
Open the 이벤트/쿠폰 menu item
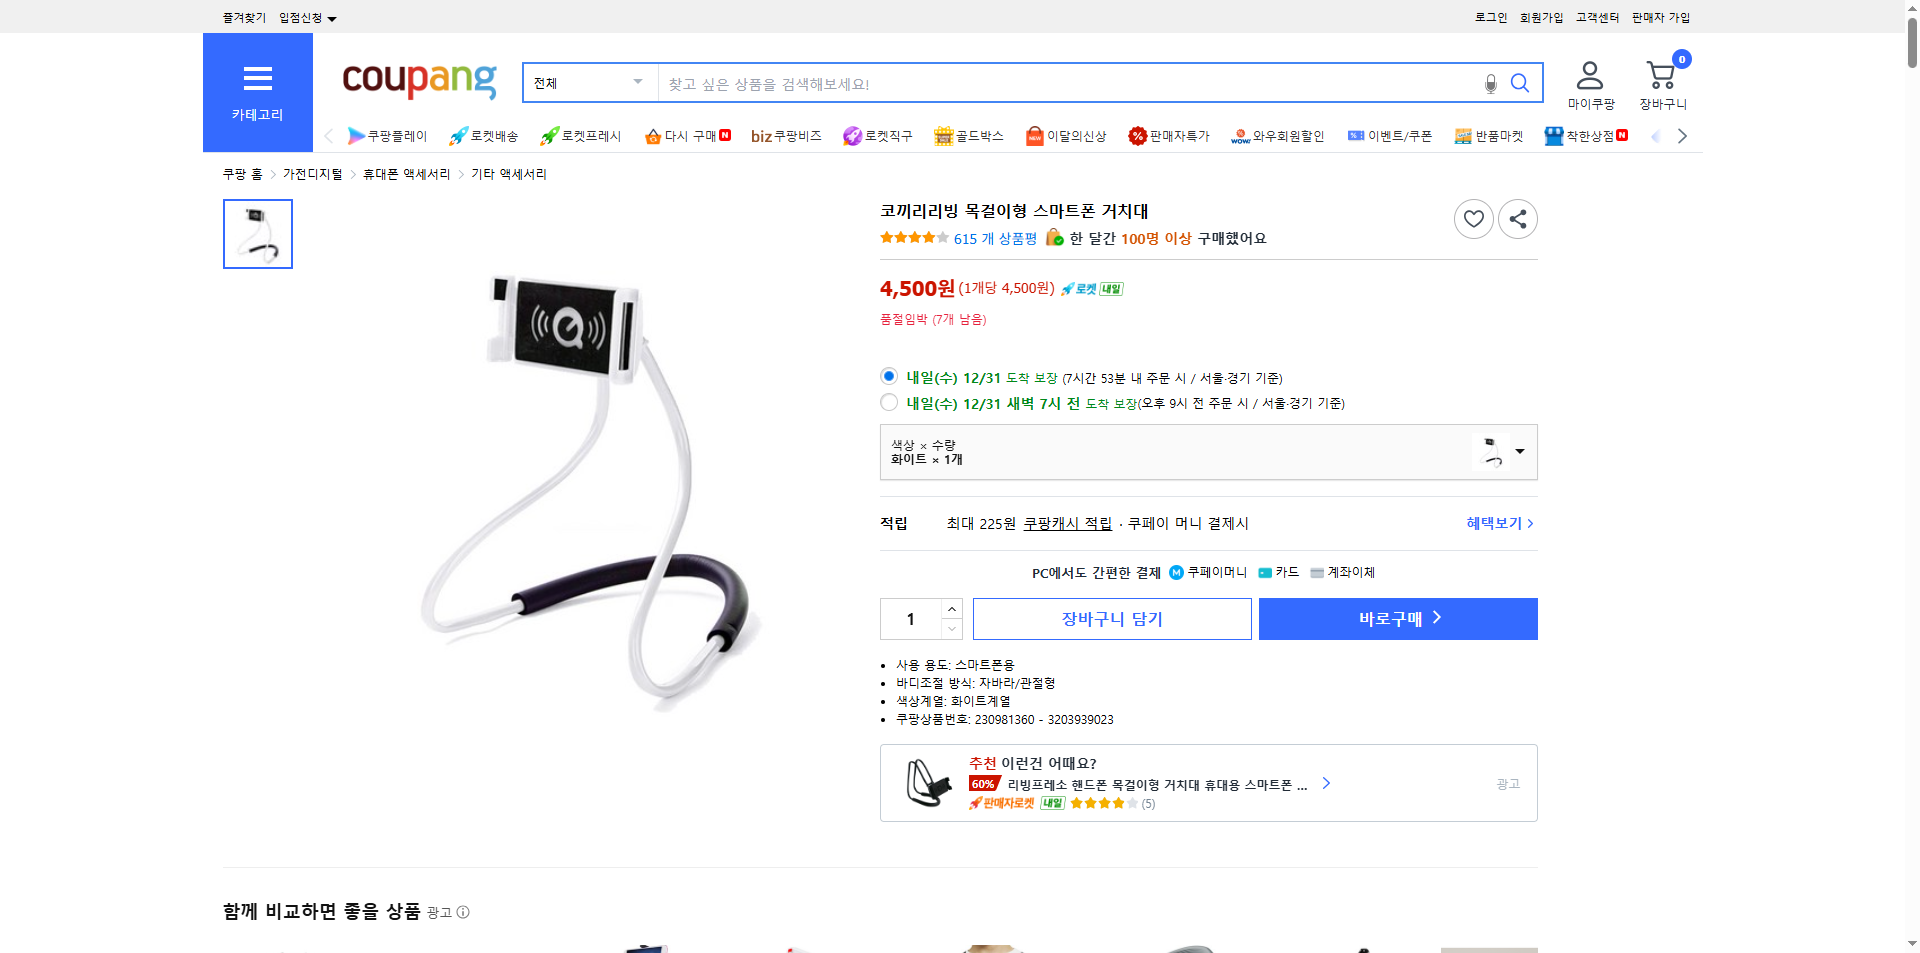point(1397,135)
